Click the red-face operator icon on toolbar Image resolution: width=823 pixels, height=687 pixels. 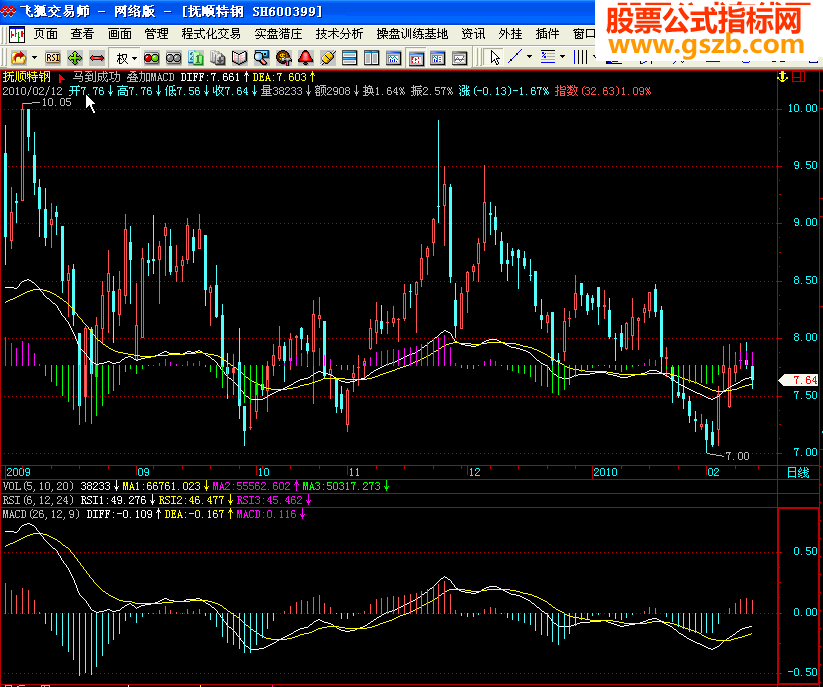[283, 57]
